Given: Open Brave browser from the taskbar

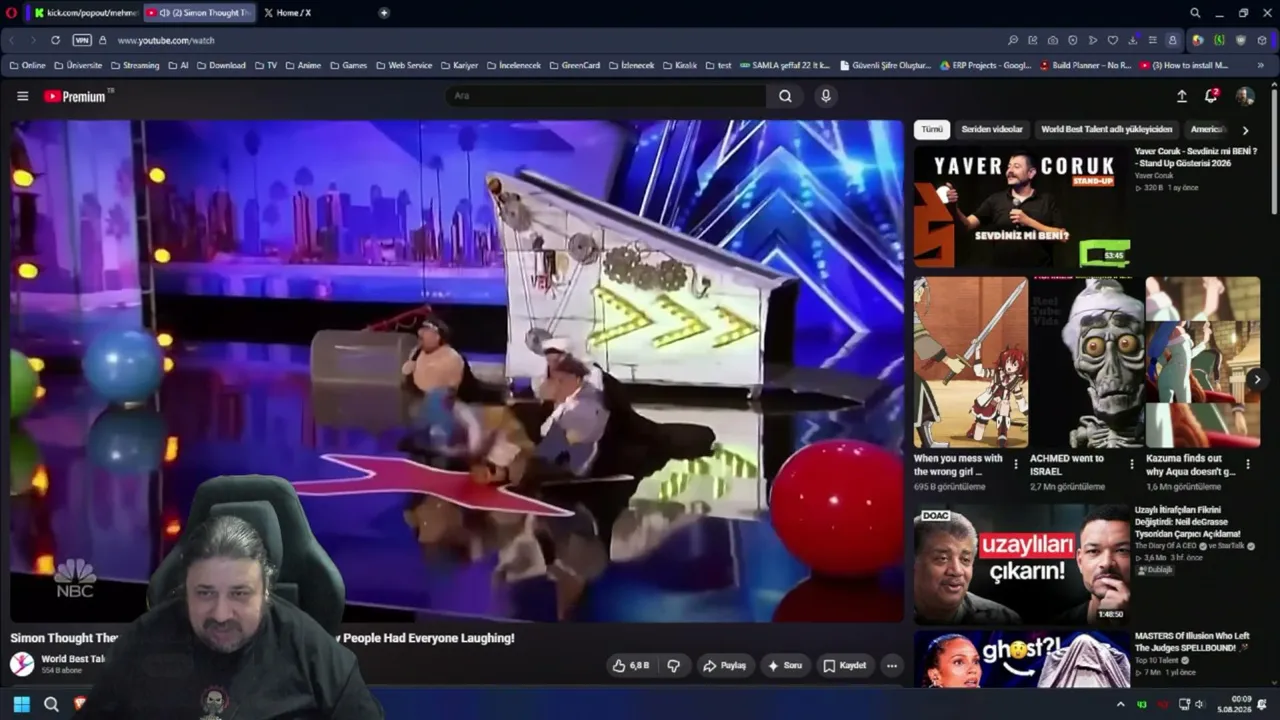Looking at the screenshot, I should coord(80,704).
